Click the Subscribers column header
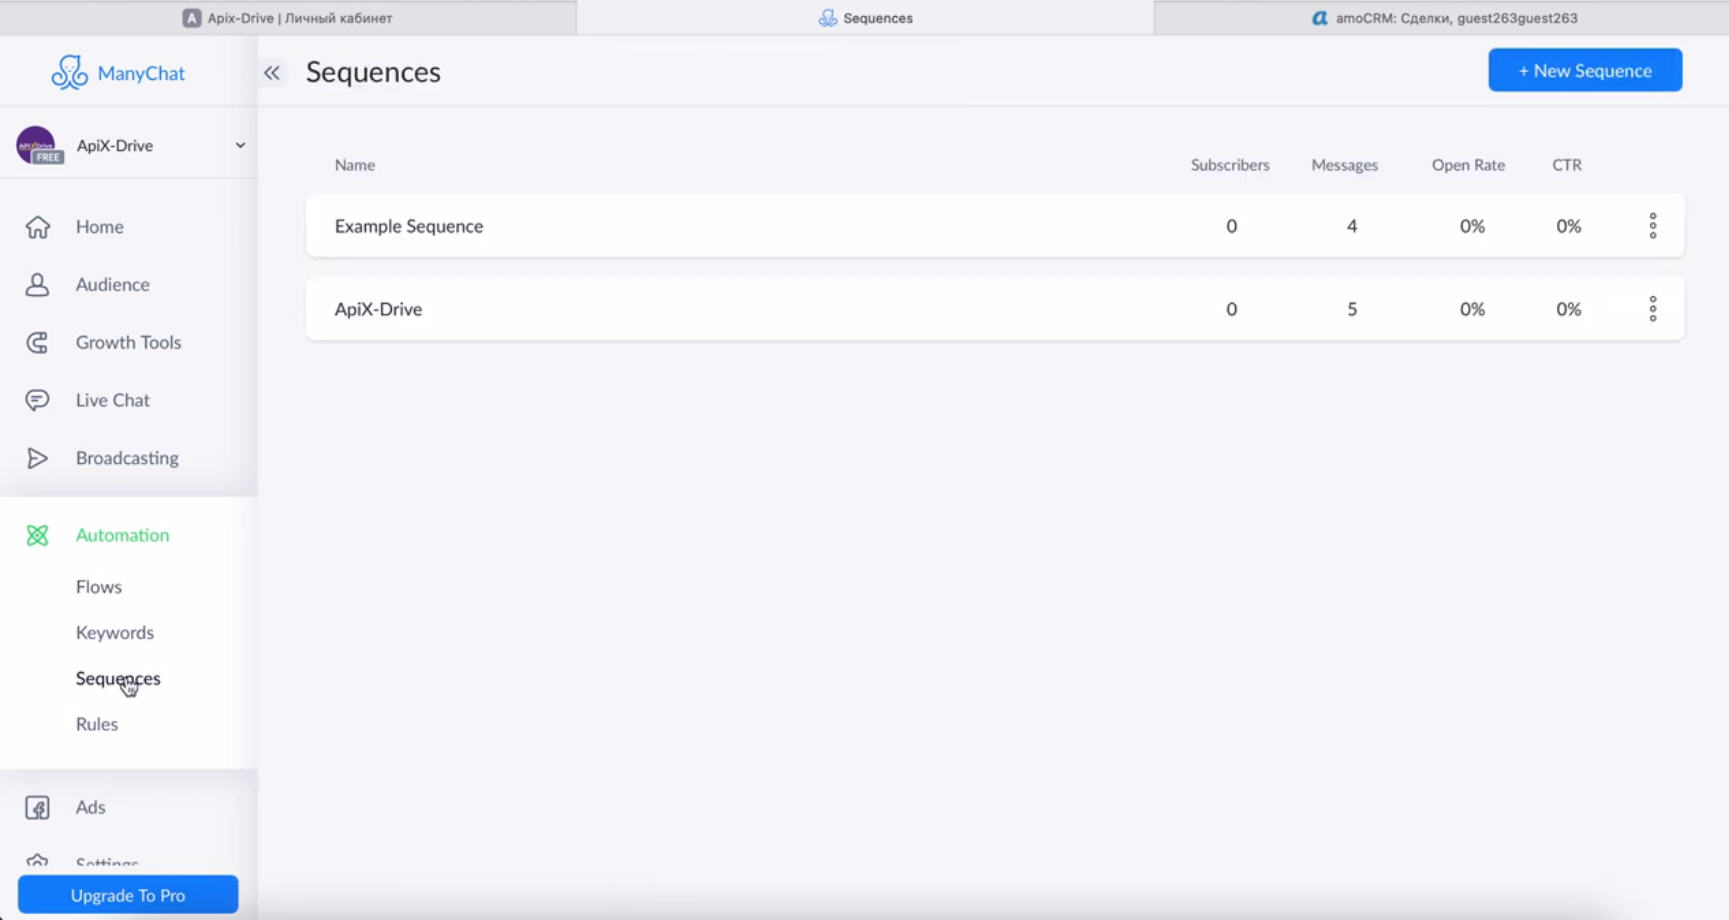The width and height of the screenshot is (1729, 920). pos(1230,165)
